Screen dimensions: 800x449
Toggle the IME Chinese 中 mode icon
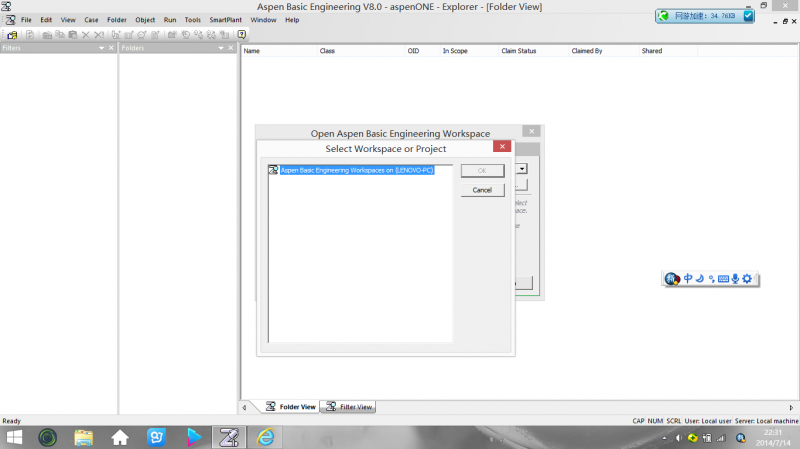pos(688,278)
